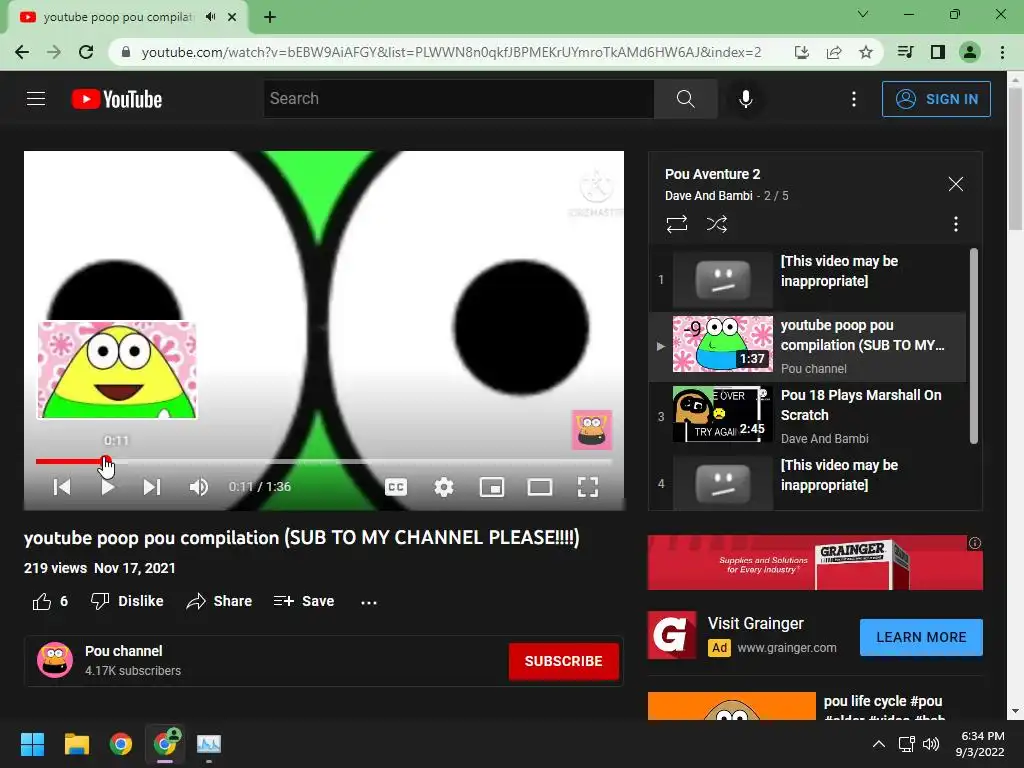Open tab search chevron
The image size is (1024, 768).
[x=862, y=14]
